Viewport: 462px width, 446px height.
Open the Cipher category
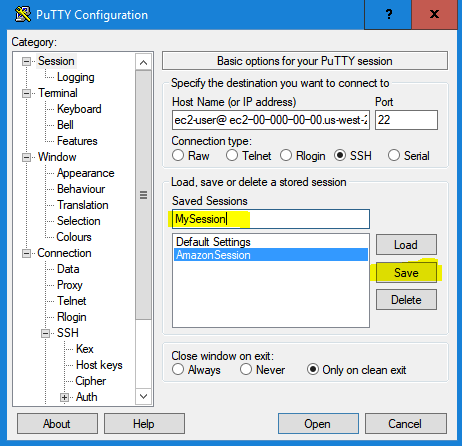pyautogui.click(x=91, y=381)
